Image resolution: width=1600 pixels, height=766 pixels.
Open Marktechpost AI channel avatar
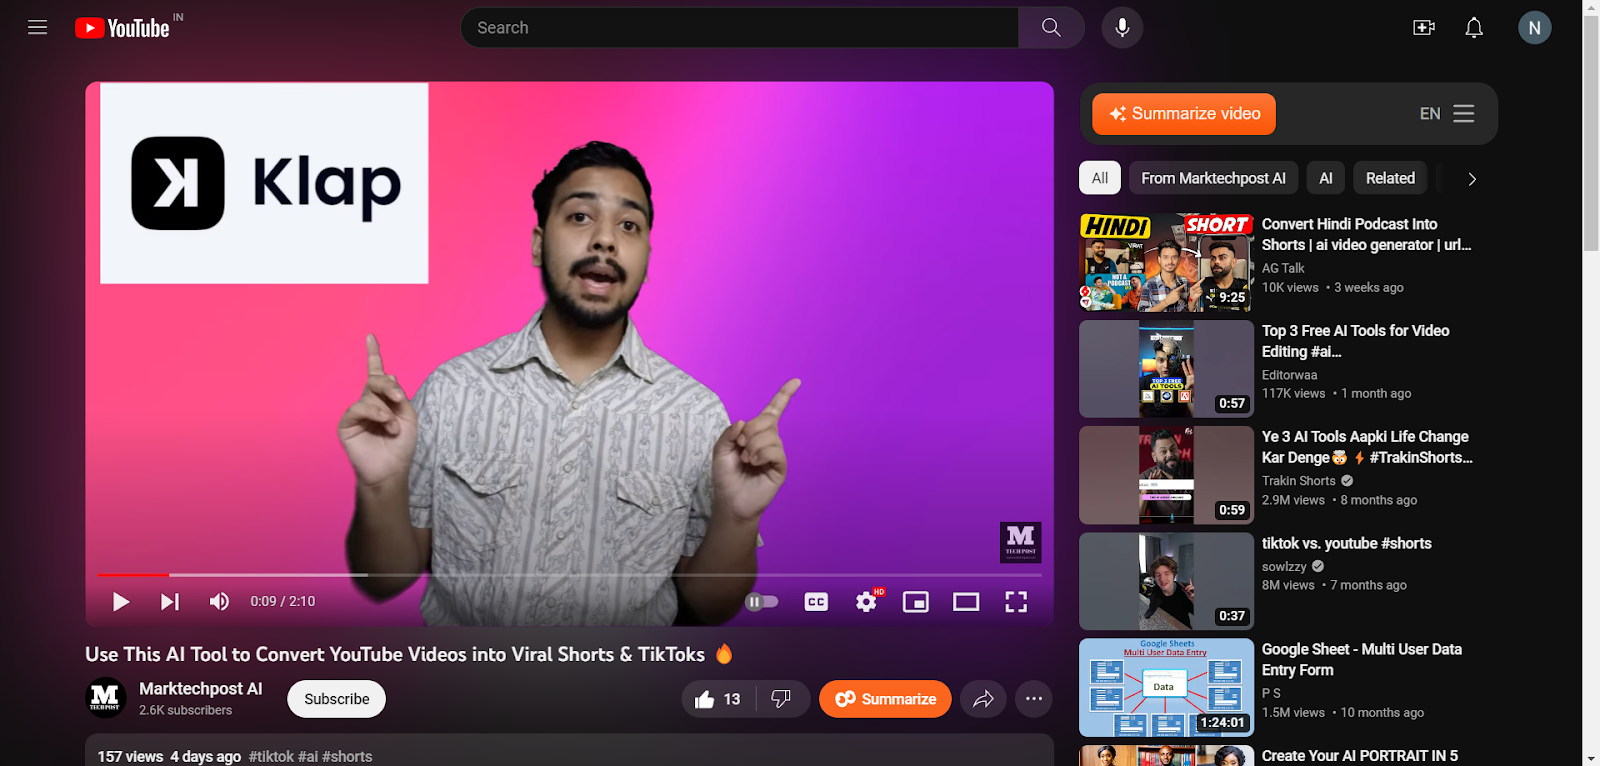[105, 697]
